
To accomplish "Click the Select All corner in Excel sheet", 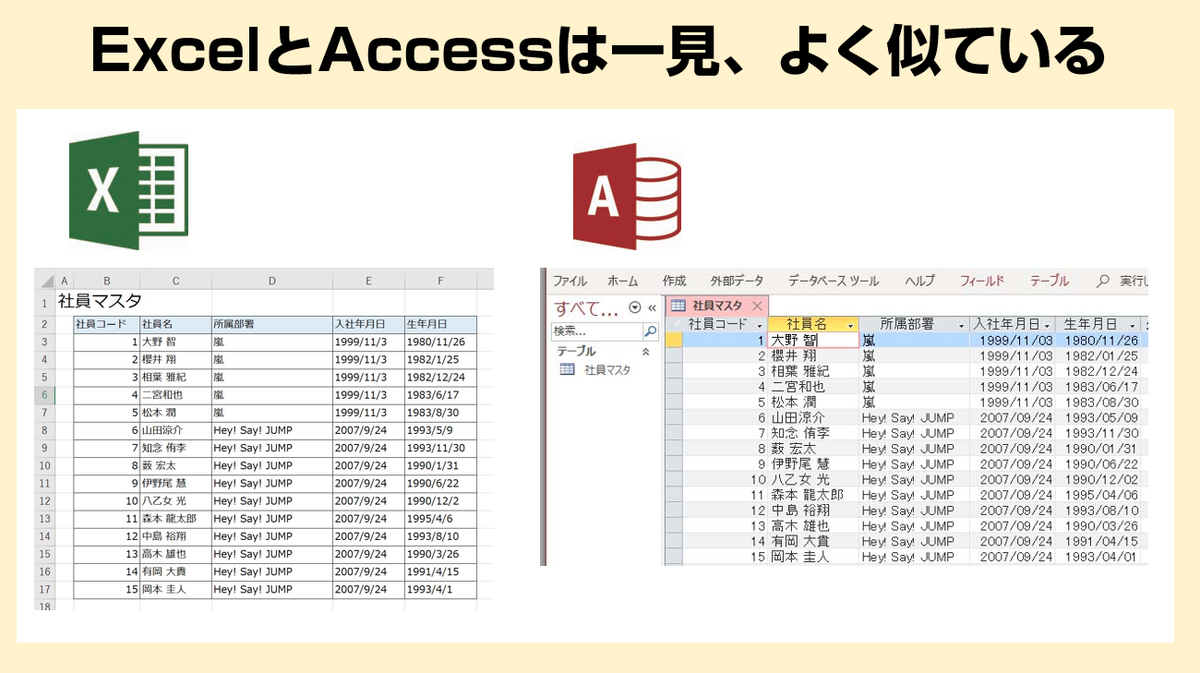I will (45, 281).
